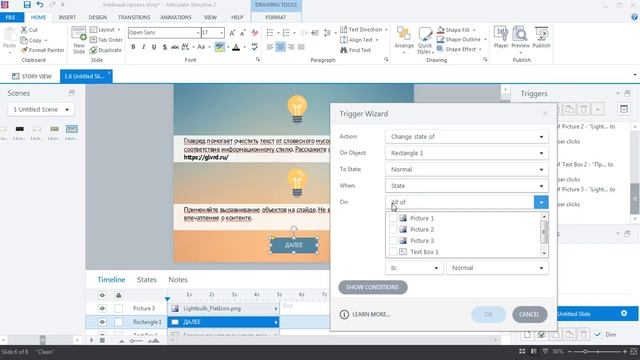Check the Text Box 1 checkbox

(393, 252)
